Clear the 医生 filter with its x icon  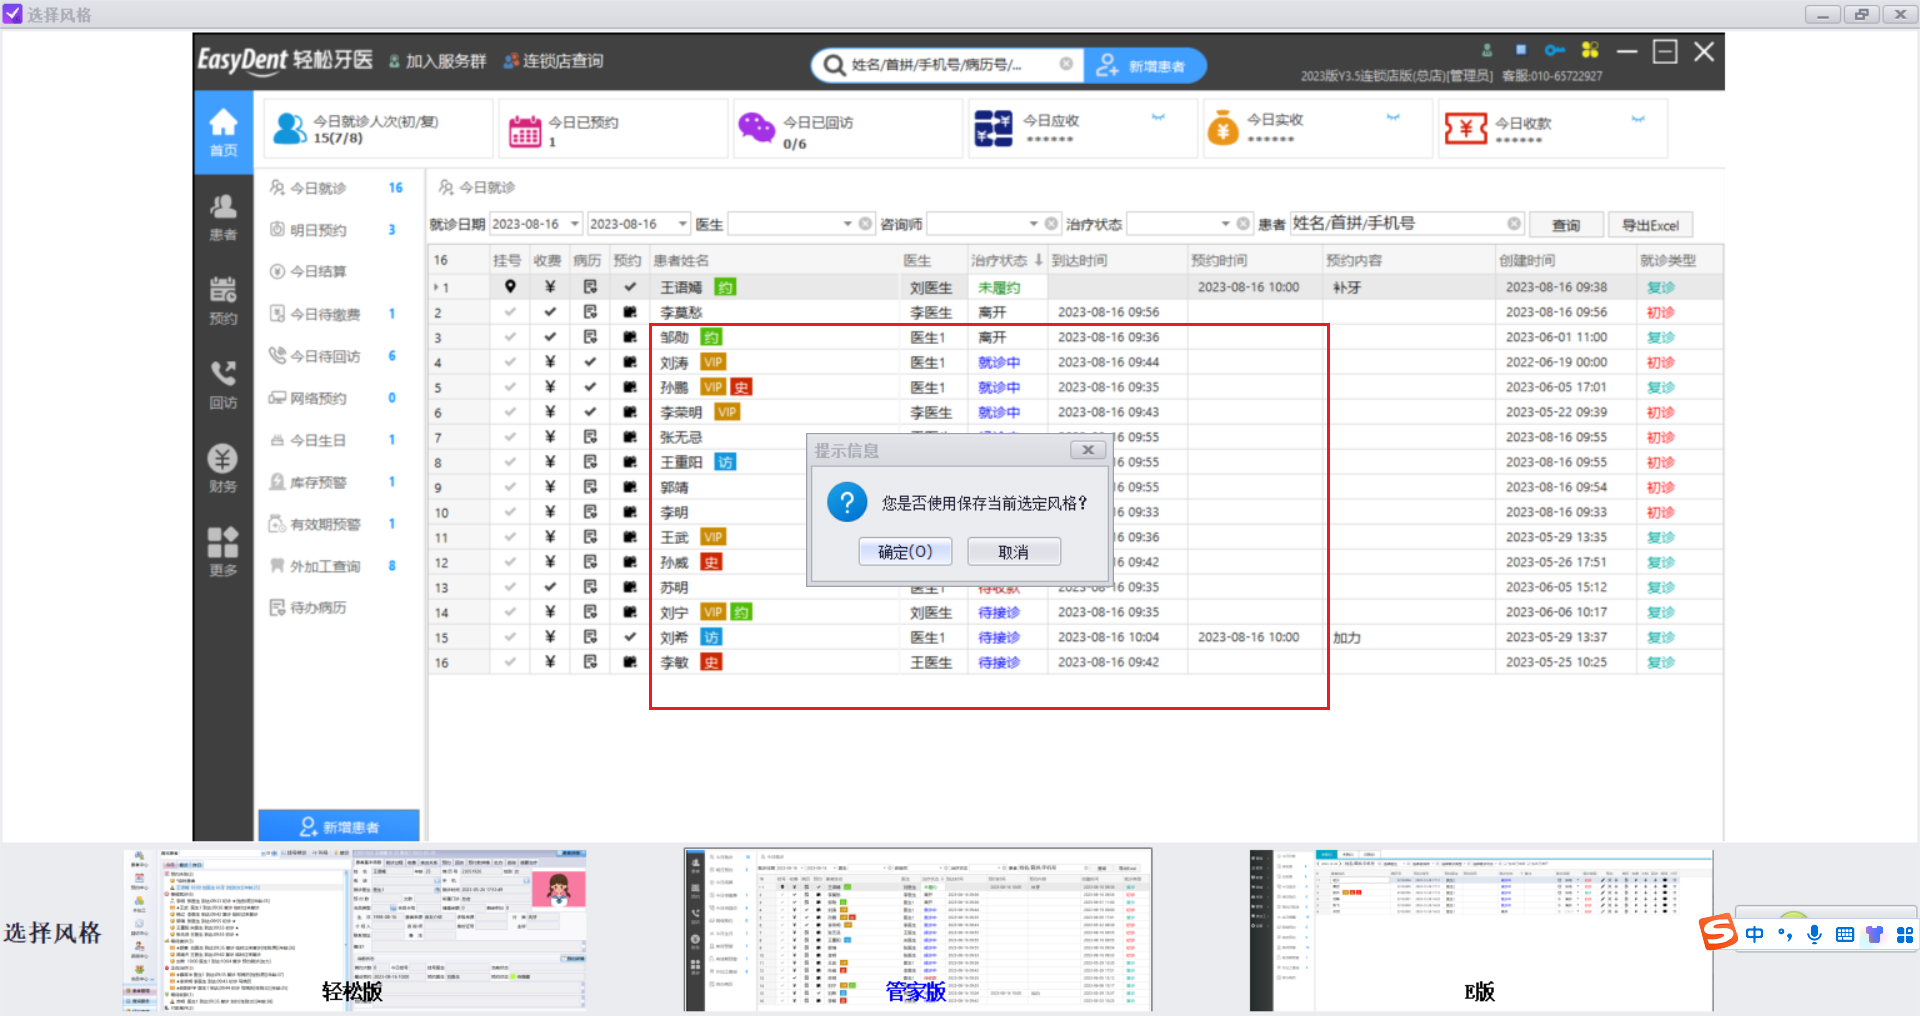[866, 224]
